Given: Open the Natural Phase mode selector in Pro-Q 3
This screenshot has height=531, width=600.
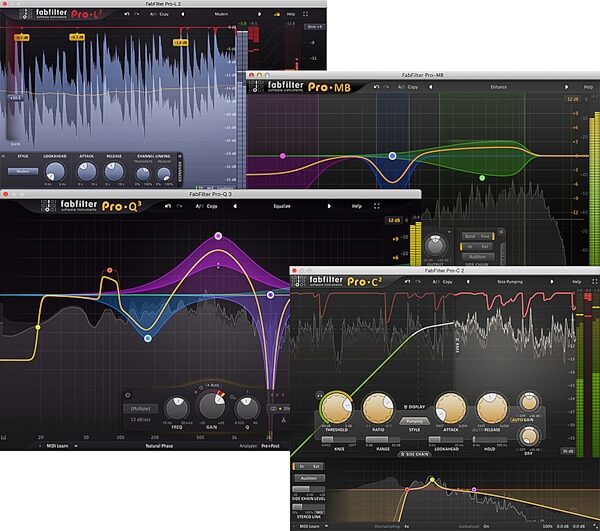Looking at the screenshot, I should point(159,446).
